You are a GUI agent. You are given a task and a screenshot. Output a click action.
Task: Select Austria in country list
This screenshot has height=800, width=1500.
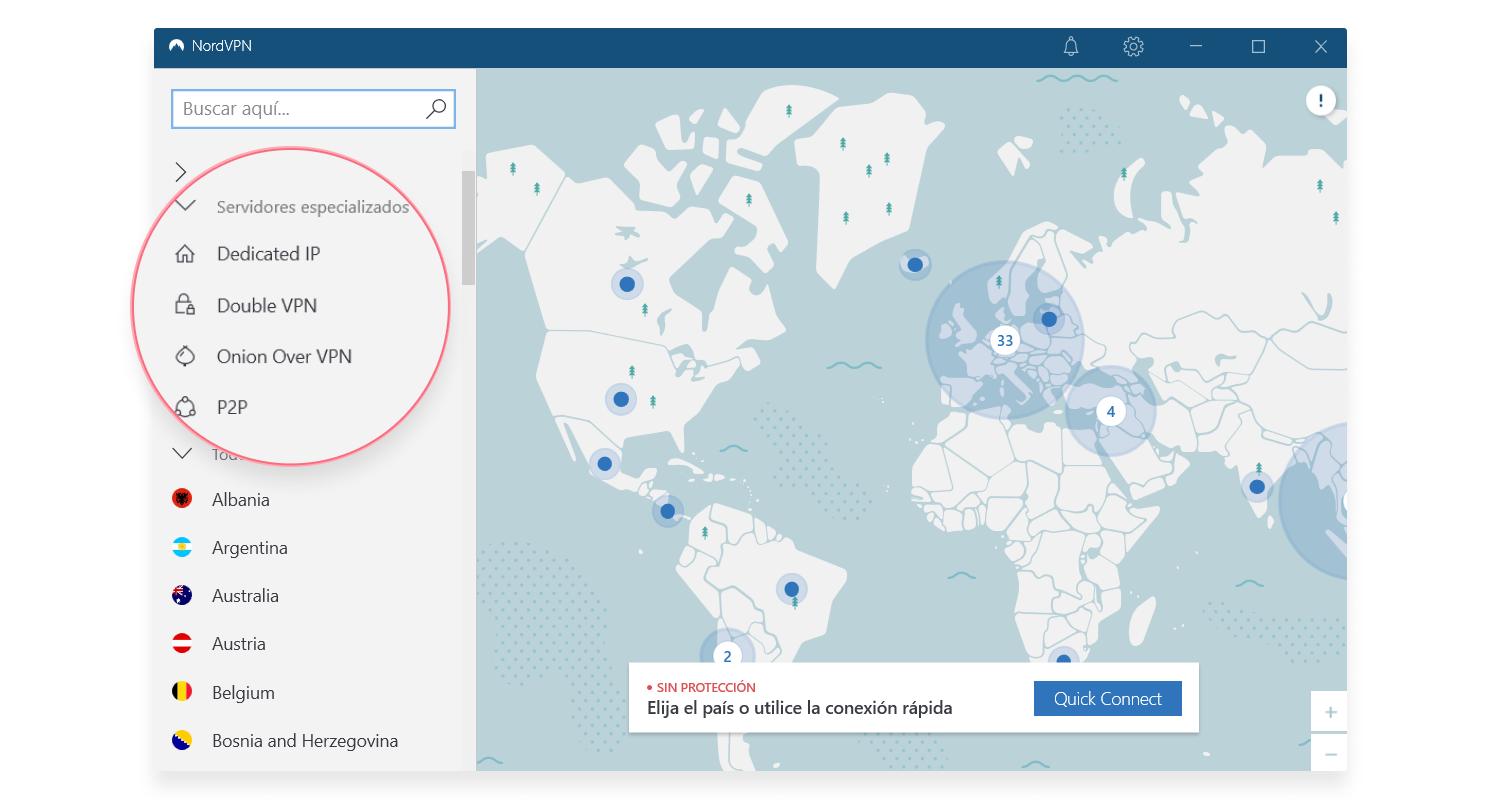coord(239,644)
